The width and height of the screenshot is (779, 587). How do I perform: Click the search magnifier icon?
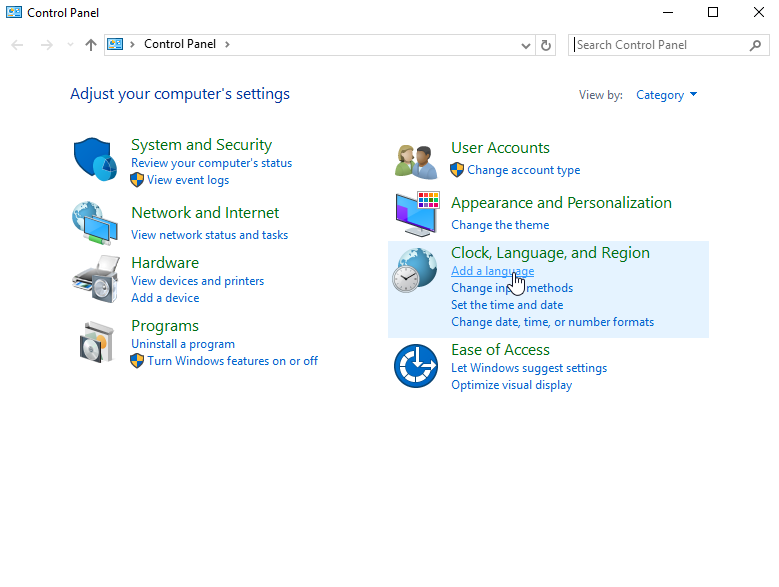pos(755,45)
